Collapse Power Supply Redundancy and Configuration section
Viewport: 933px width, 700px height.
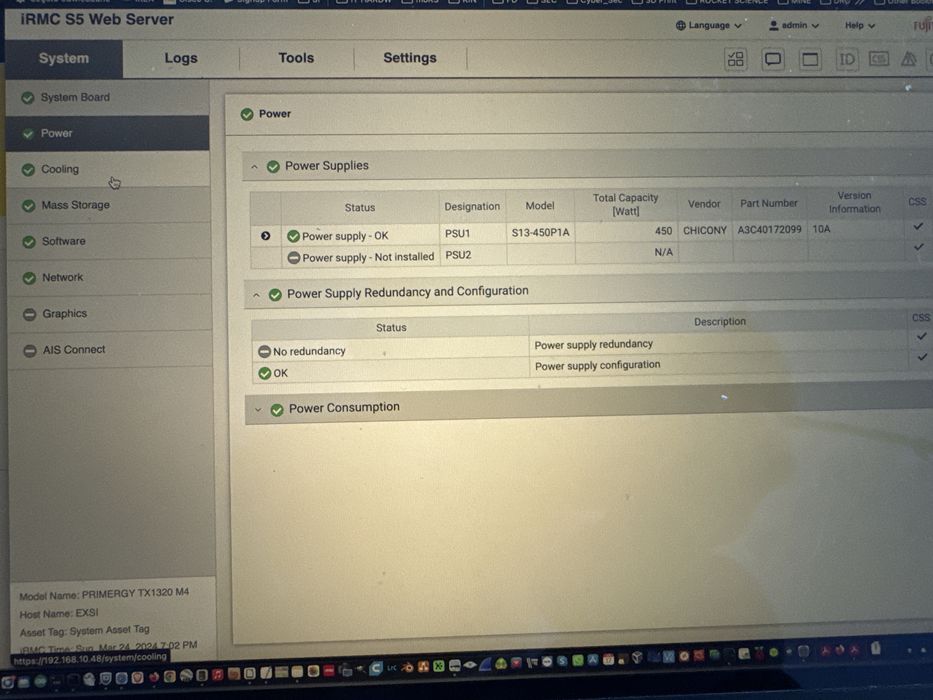[x=256, y=295]
